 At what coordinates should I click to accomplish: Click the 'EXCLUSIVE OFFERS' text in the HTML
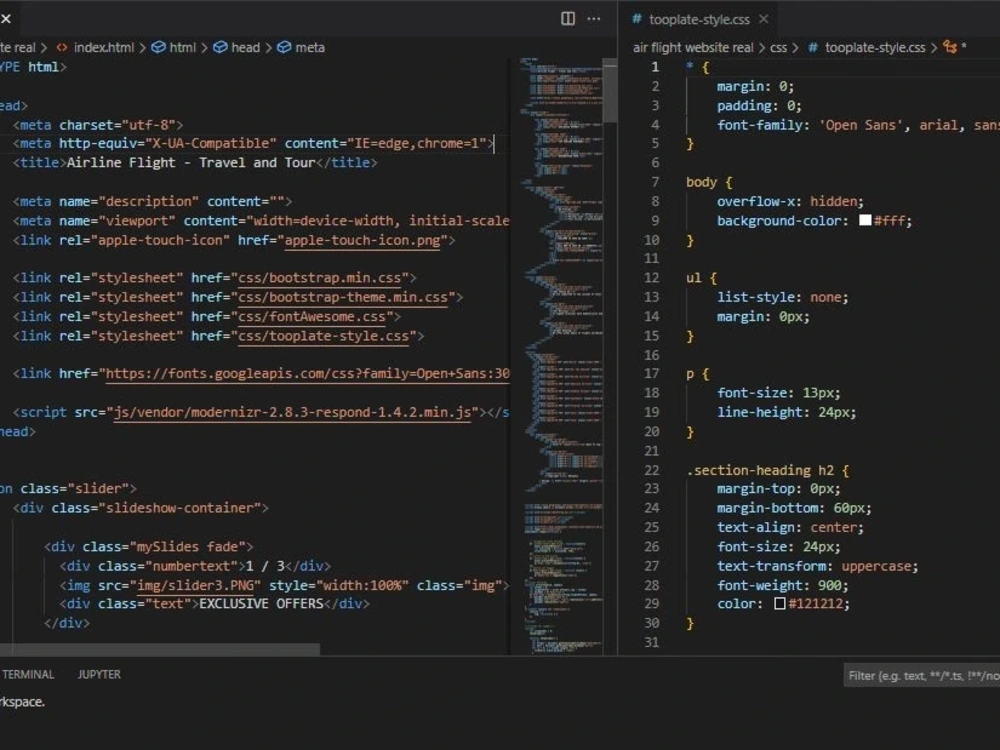pos(261,604)
